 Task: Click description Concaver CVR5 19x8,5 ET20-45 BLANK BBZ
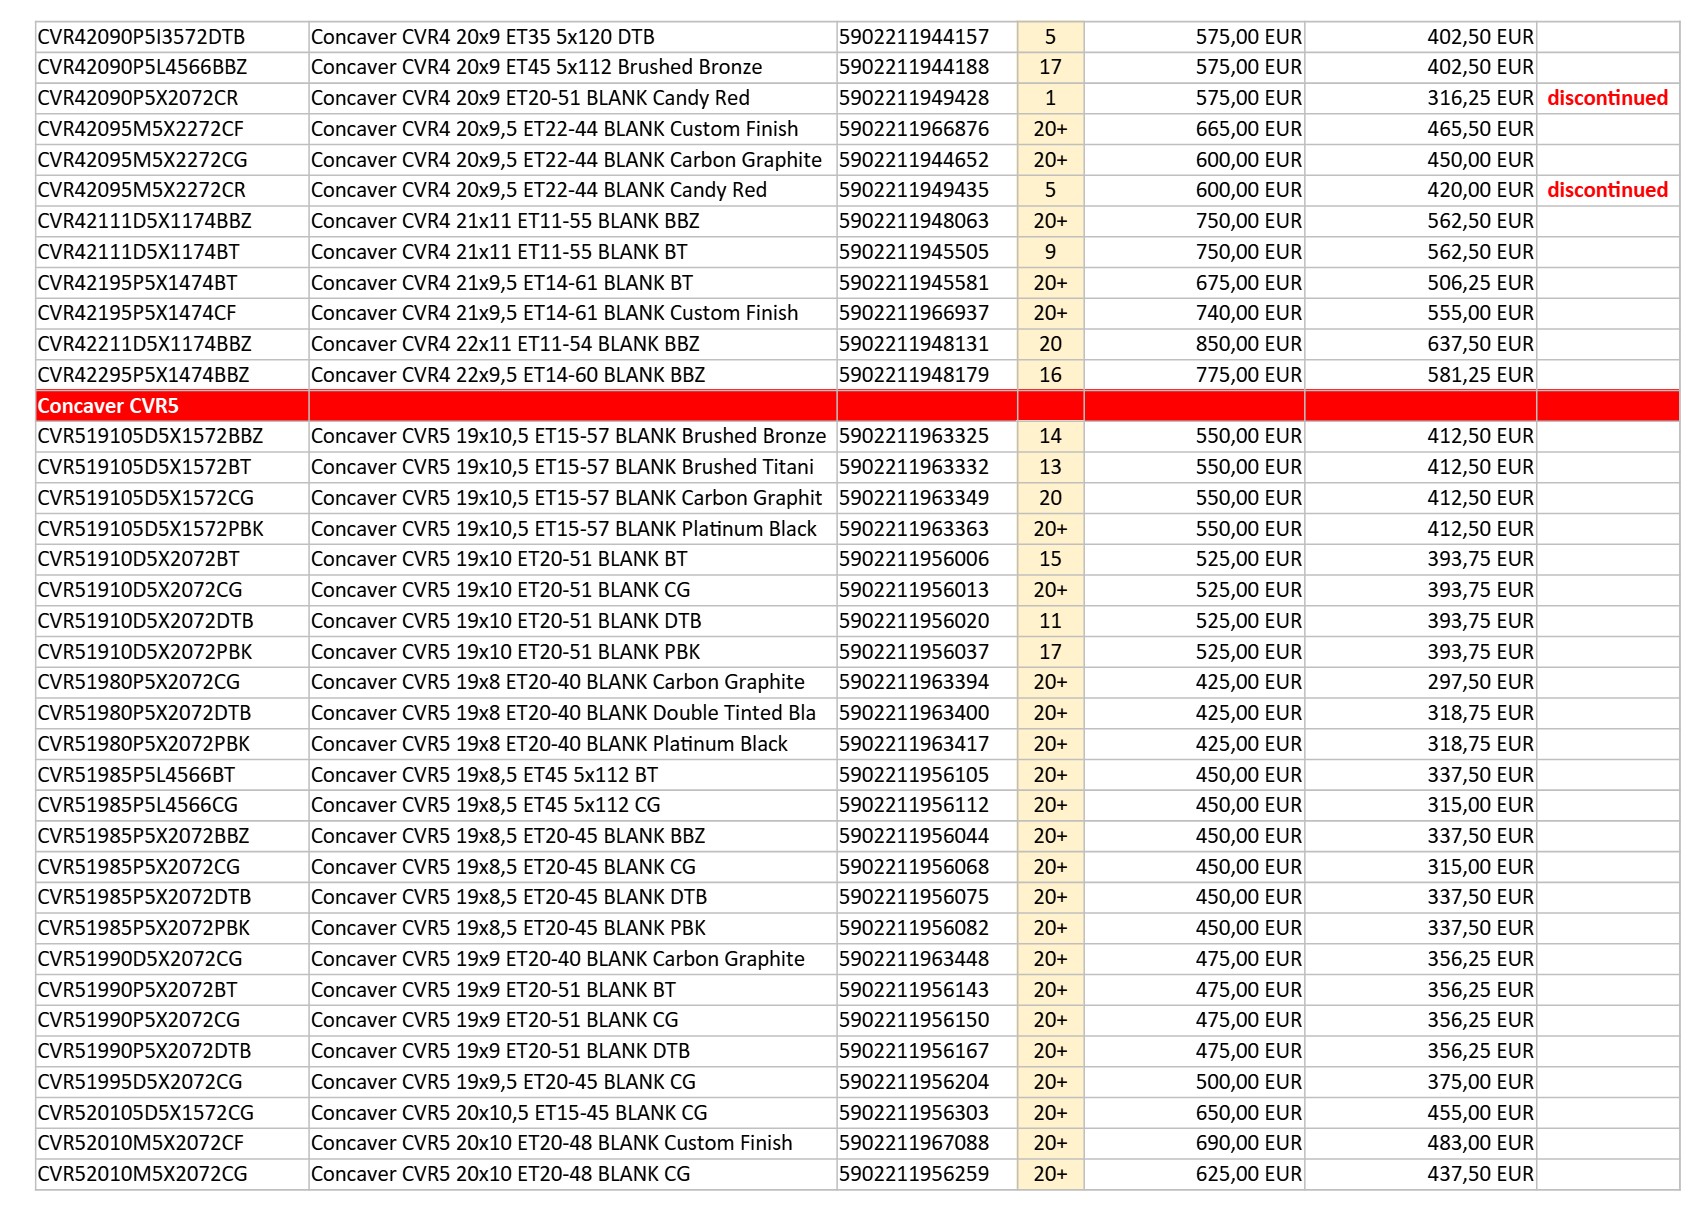pos(508,836)
